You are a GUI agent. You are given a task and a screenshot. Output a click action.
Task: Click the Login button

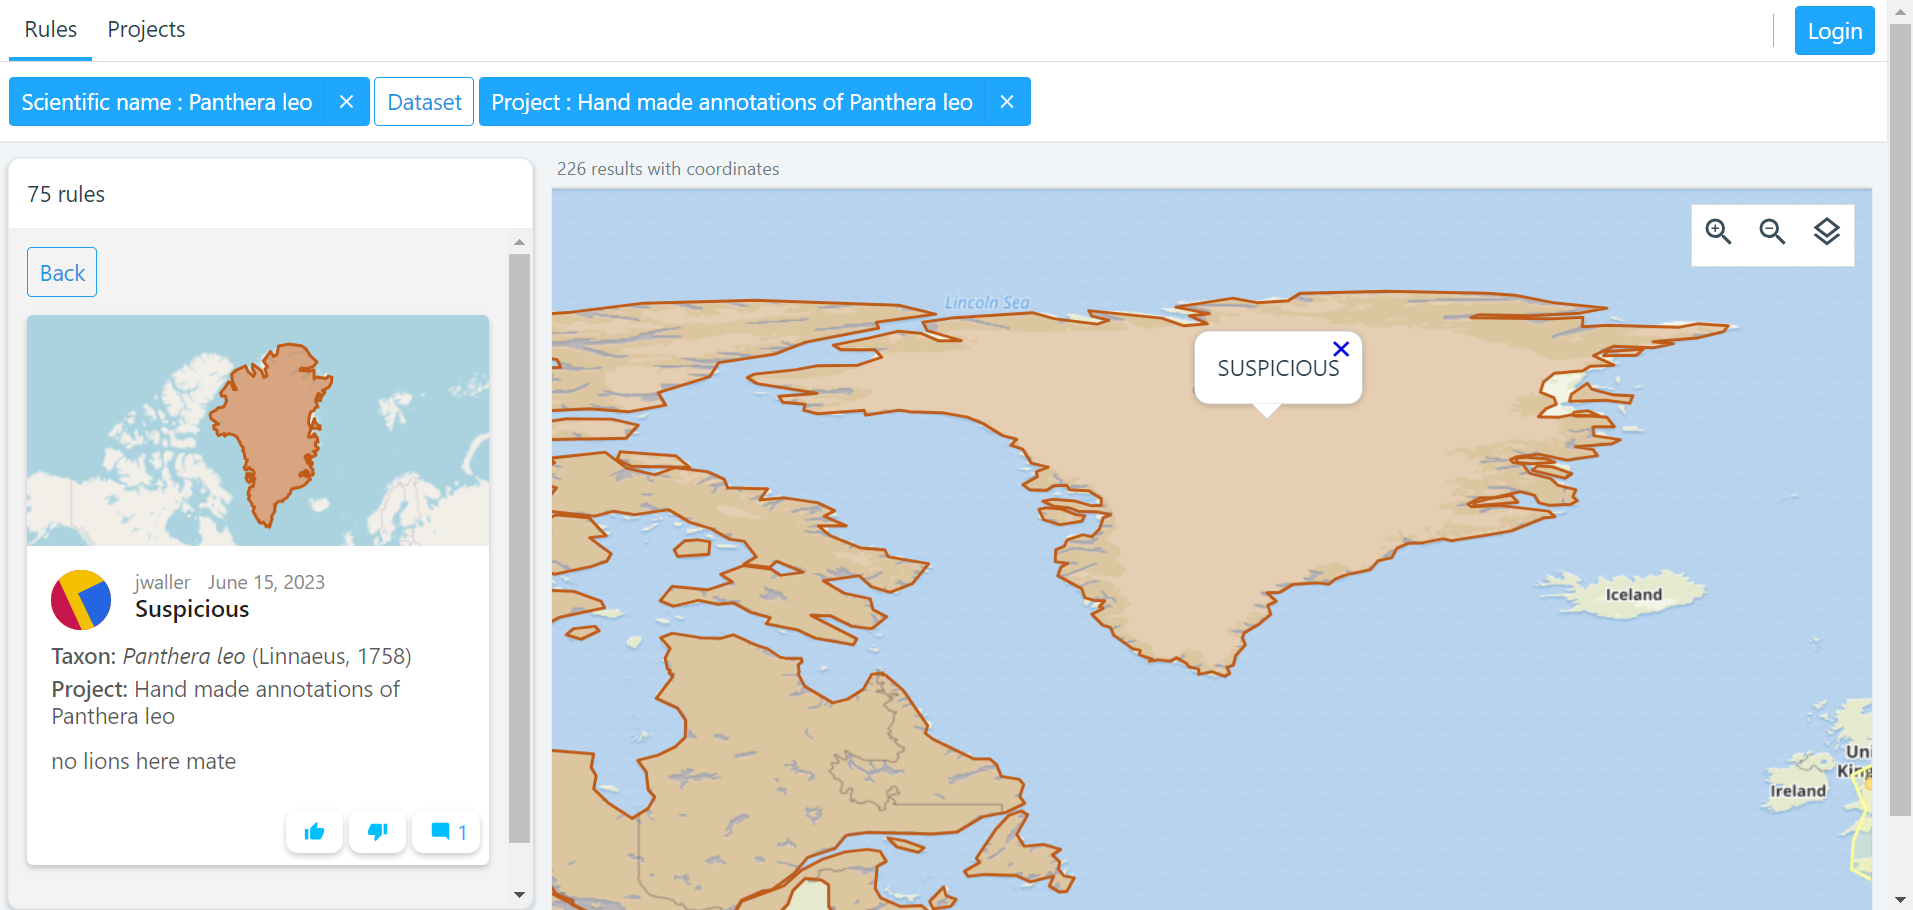1834,31
